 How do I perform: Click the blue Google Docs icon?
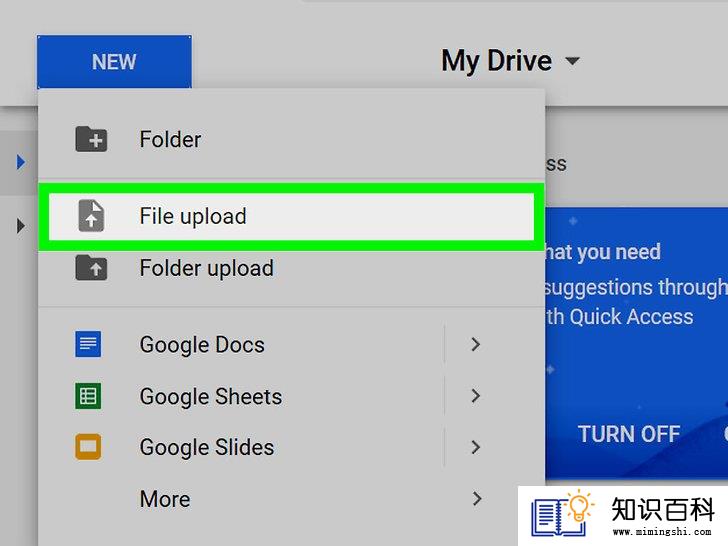[88, 344]
